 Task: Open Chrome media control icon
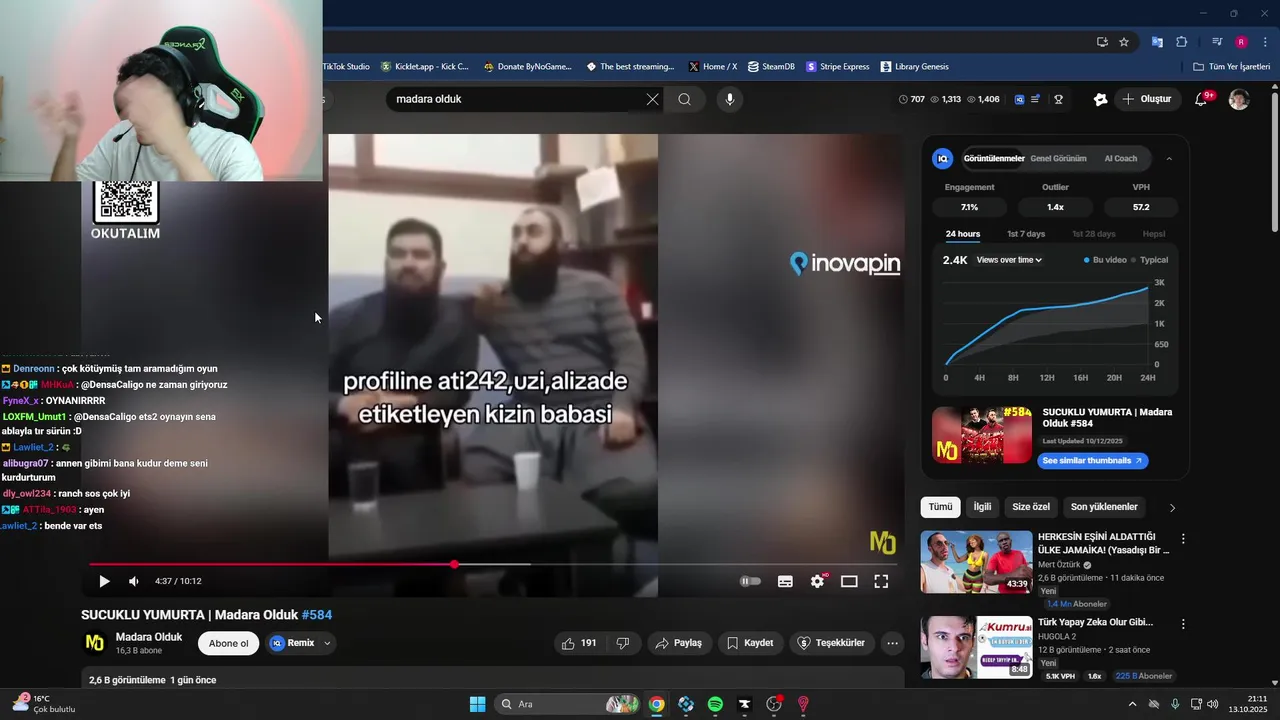coord(1217,42)
